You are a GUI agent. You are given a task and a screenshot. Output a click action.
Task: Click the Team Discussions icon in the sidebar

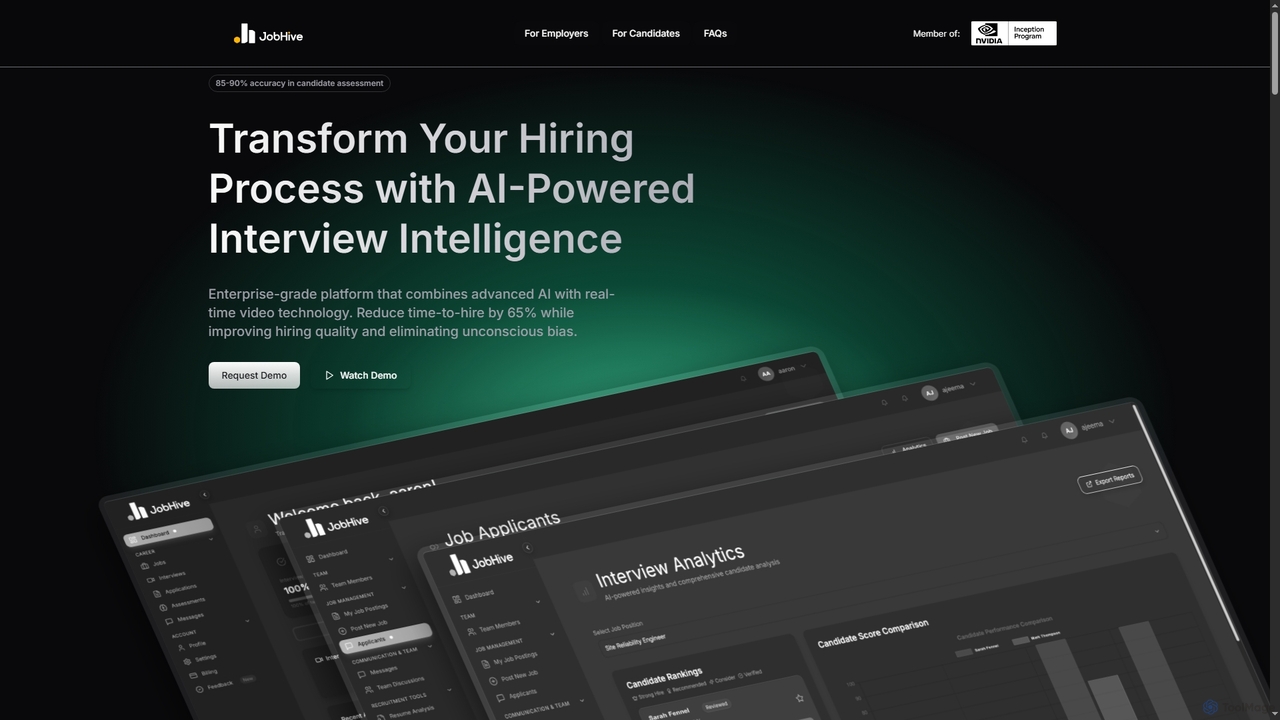coord(368,690)
